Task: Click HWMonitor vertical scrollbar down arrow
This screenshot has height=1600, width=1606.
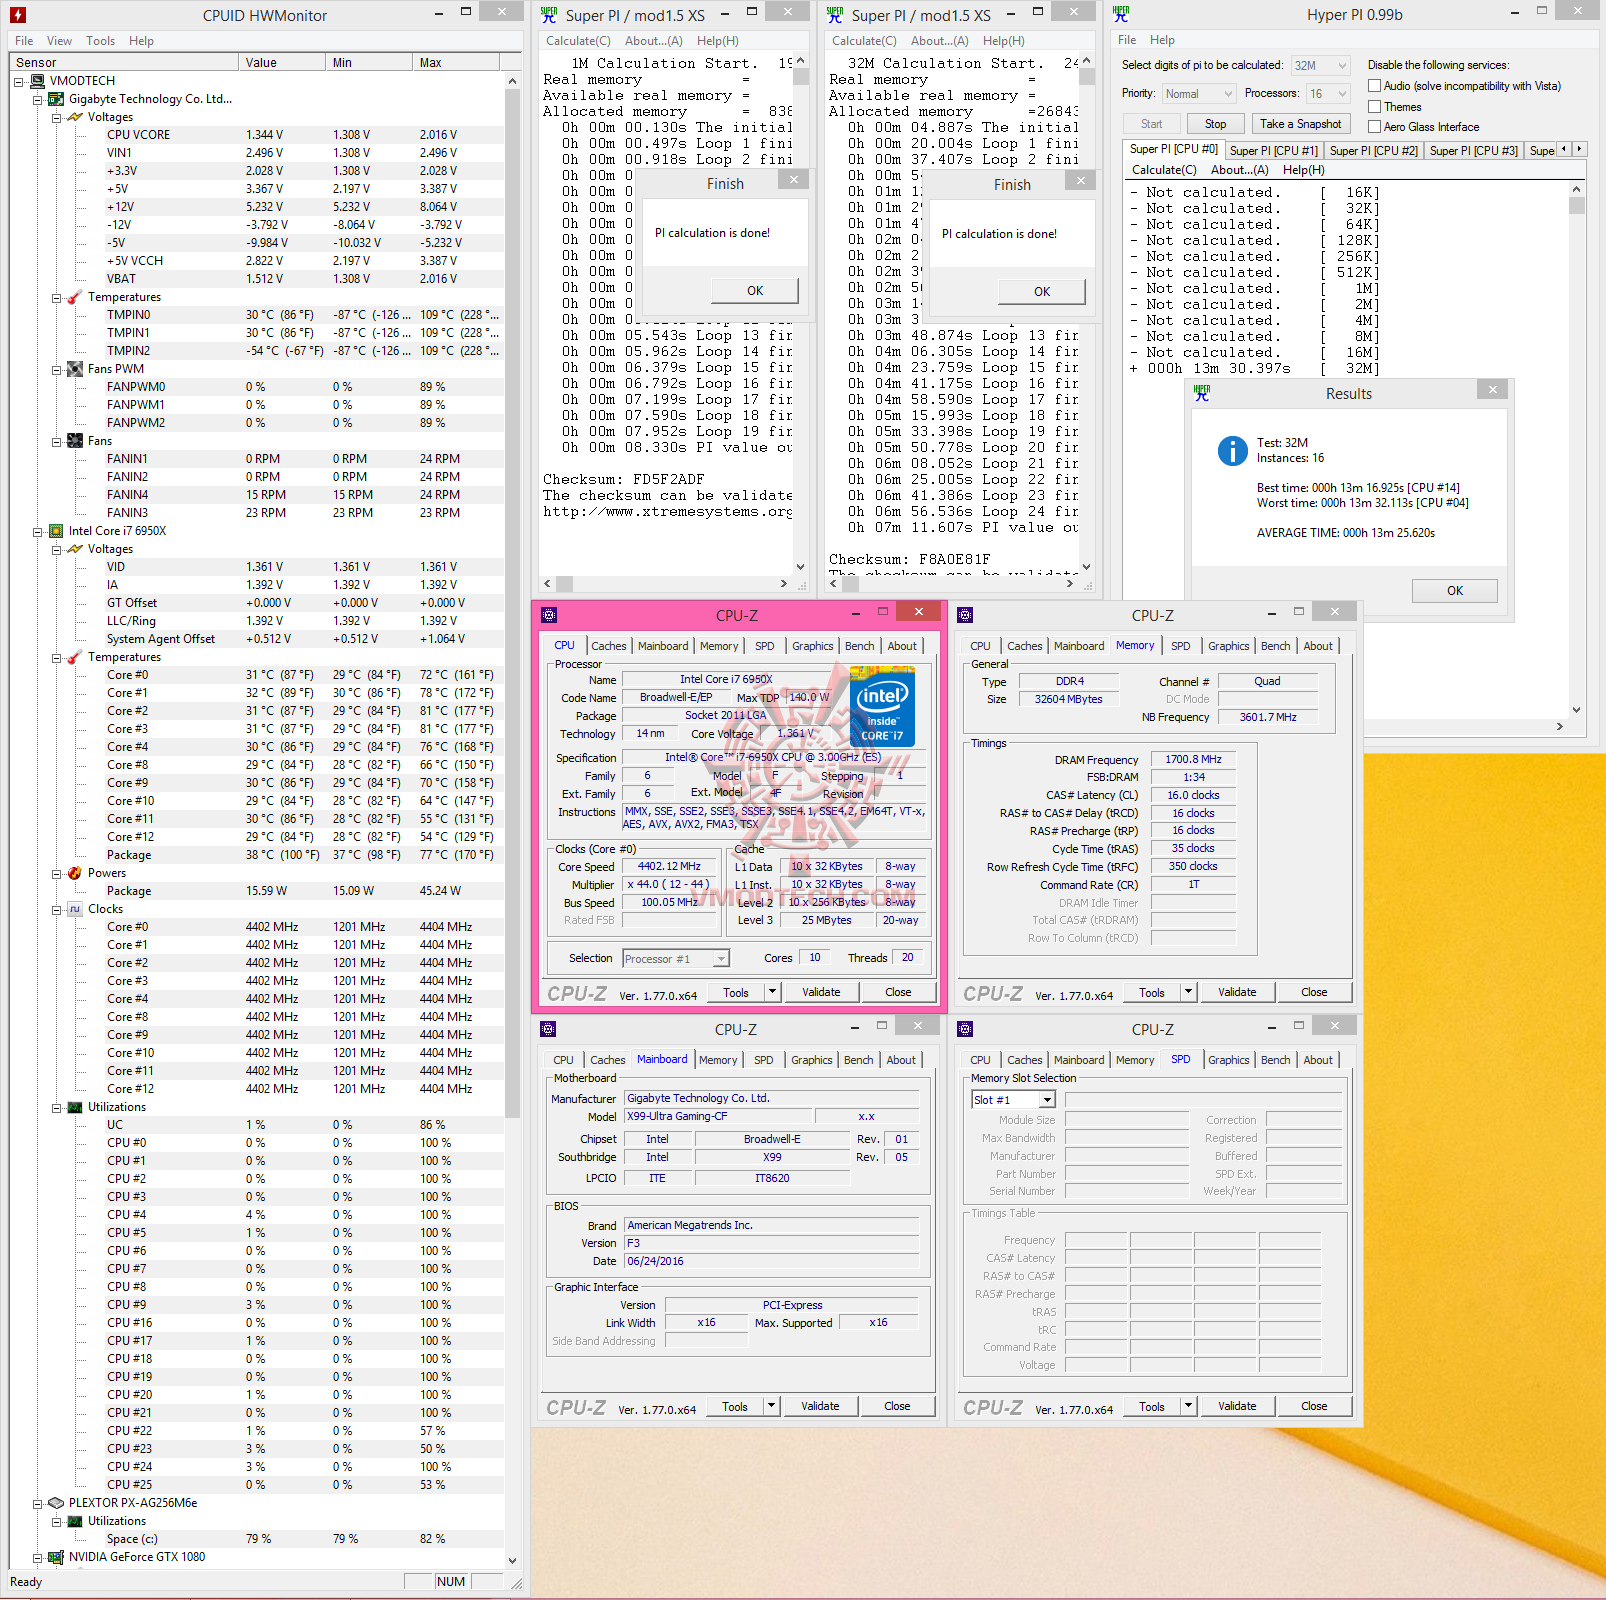Action: [512, 1559]
